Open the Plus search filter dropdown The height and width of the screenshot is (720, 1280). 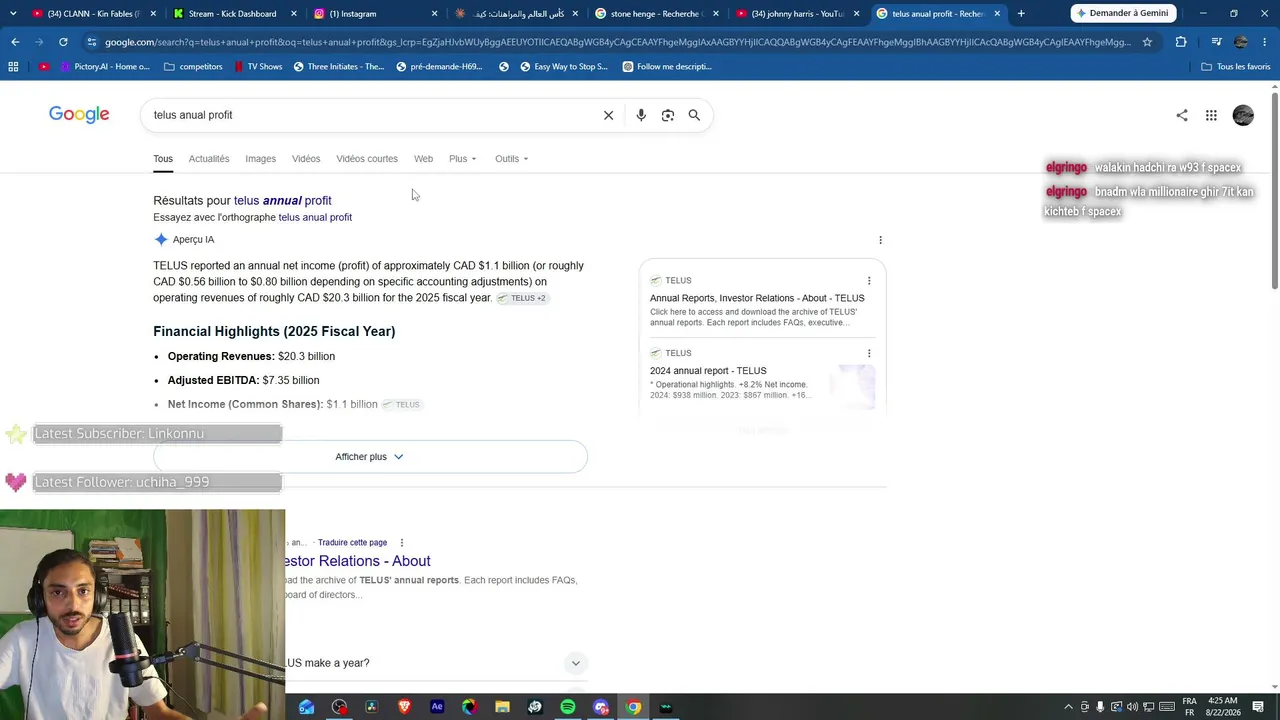pyautogui.click(x=463, y=159)
